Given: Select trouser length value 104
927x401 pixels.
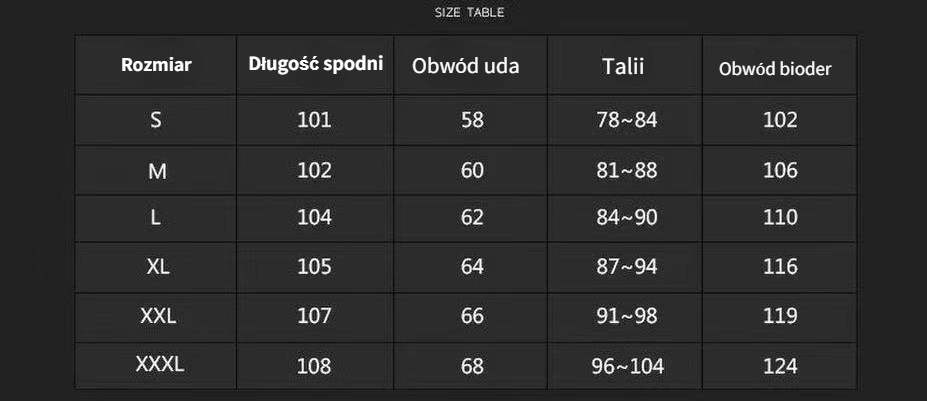Looking at the screenshot, I should (314, 218).
